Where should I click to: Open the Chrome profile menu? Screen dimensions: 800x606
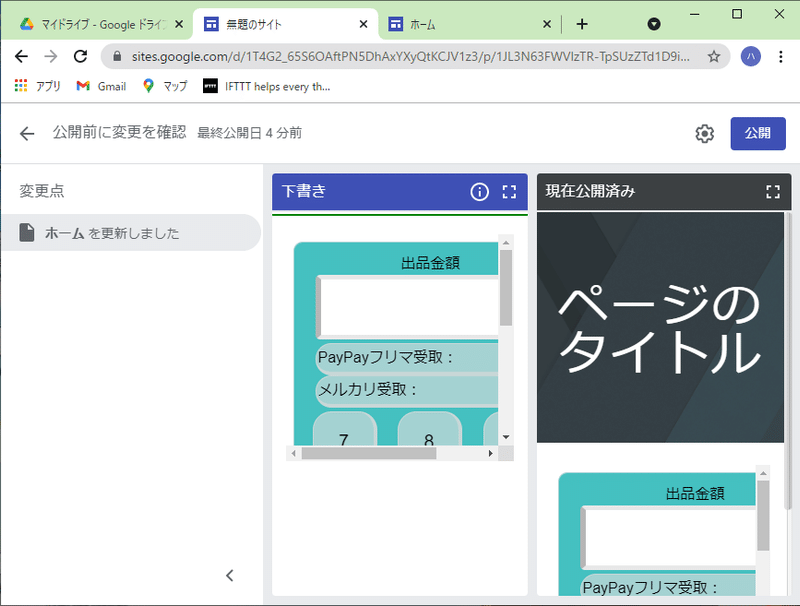point(750,57)
